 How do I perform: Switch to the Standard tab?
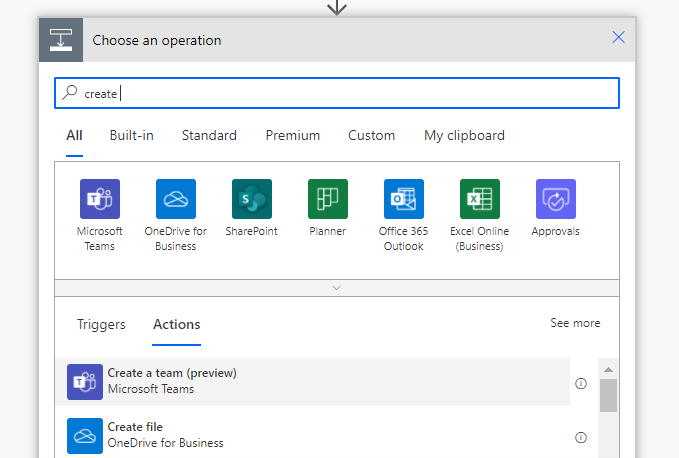tap(209, 136)
